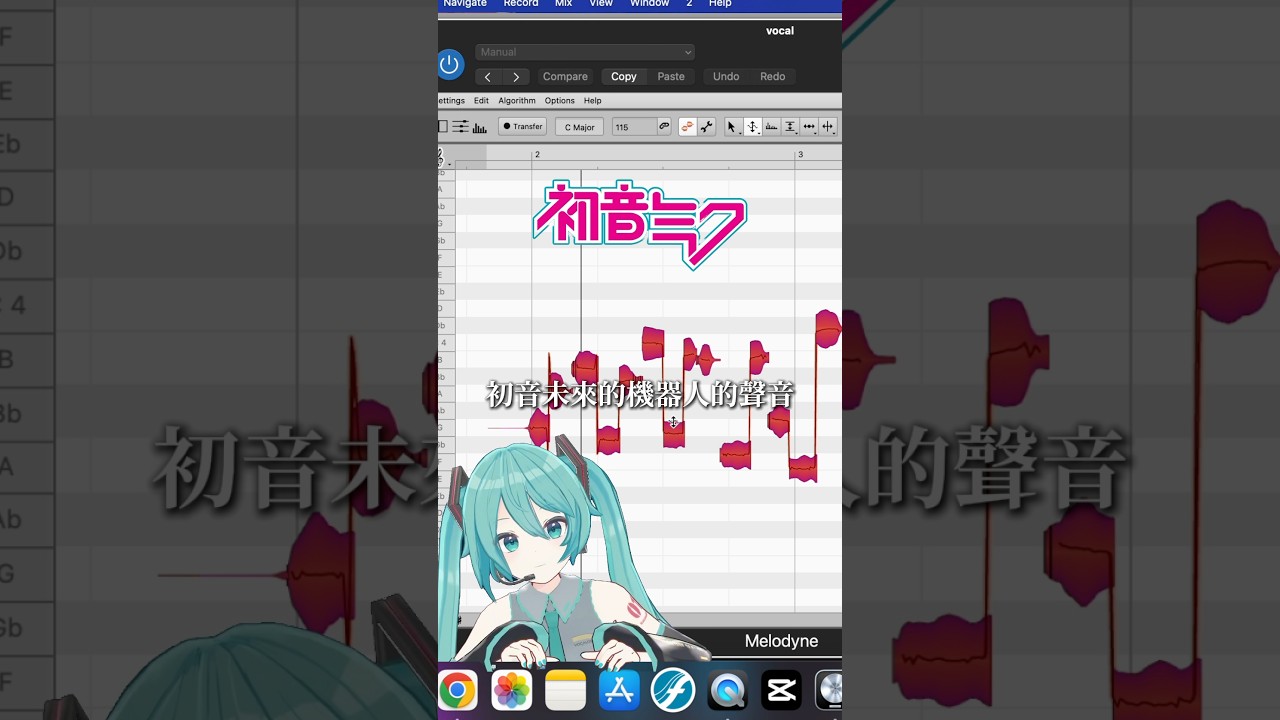1280x720 pixels.
Task: Select the note blob under the move cursor
Action: [x=674, y=433]
